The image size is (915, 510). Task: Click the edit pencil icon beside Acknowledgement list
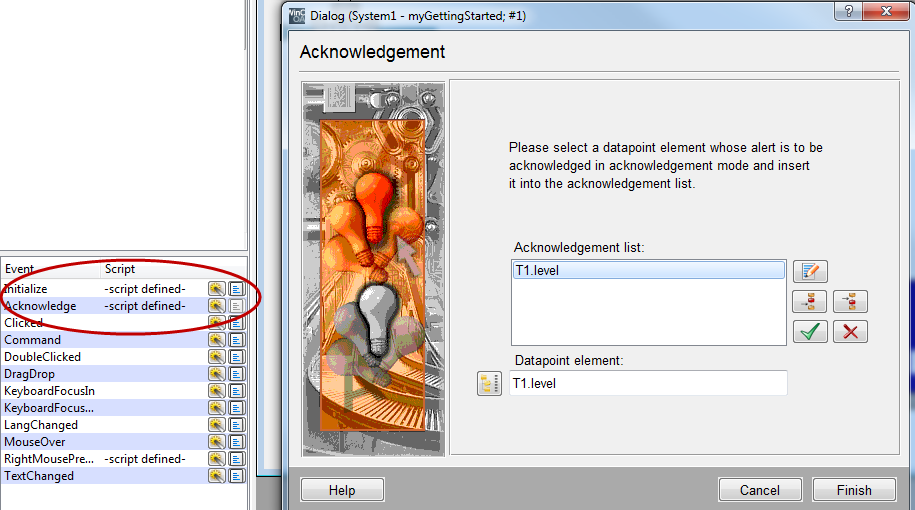pyautogui.click(x=810, y=271)
